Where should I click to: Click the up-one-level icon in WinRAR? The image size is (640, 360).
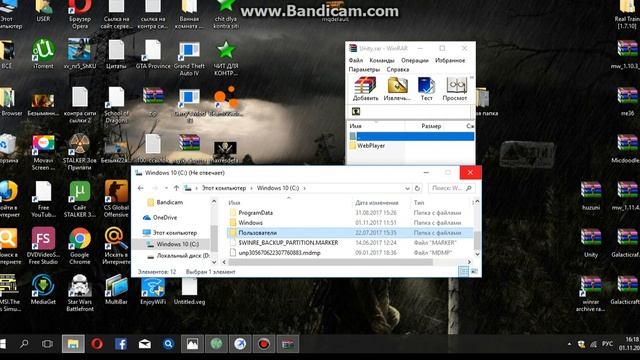[356, 111]
